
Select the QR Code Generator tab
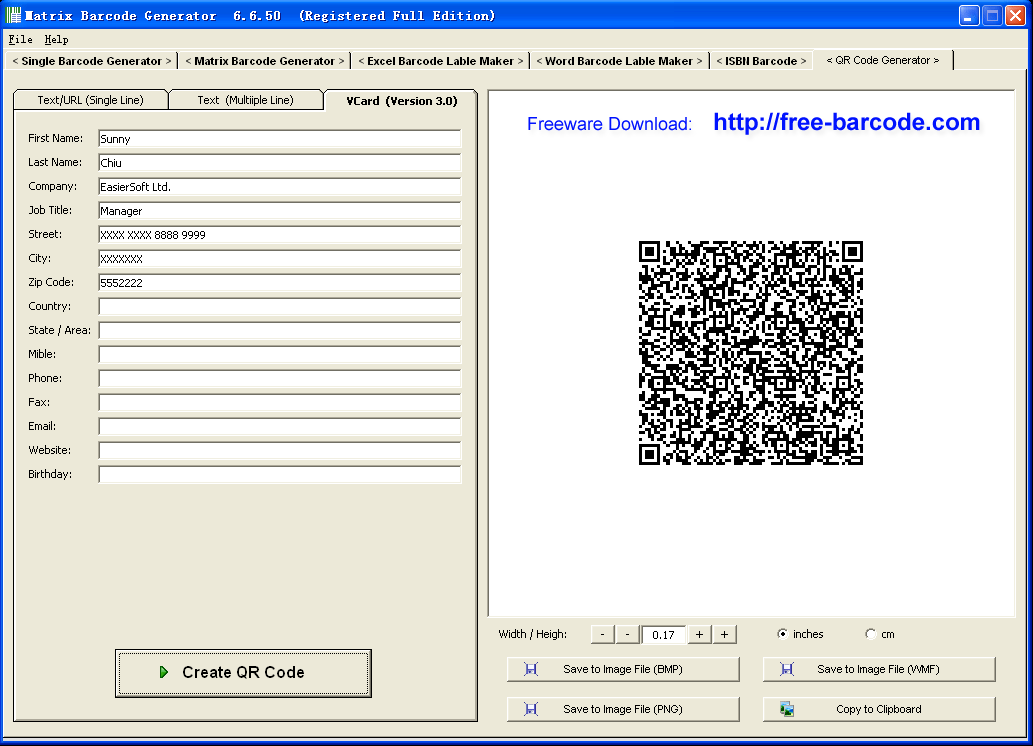(883, 60)
